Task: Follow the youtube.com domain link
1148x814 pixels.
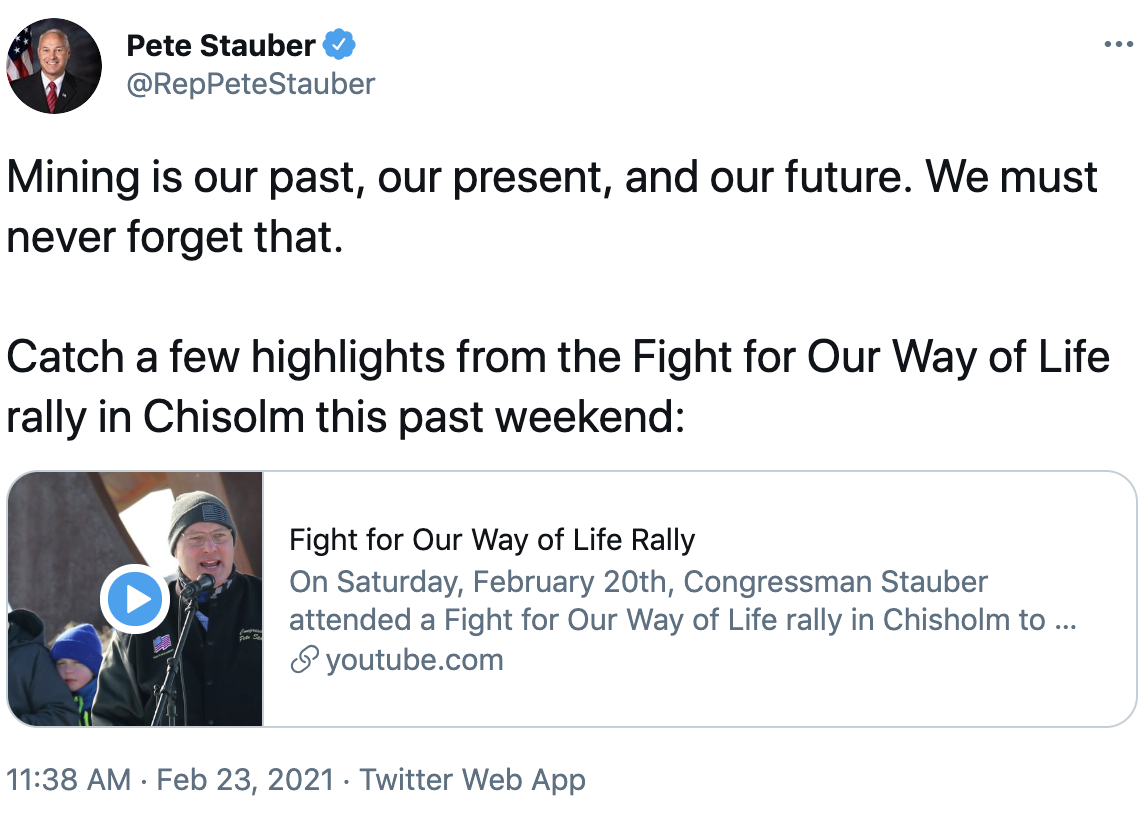Action: tap(414, 660)
